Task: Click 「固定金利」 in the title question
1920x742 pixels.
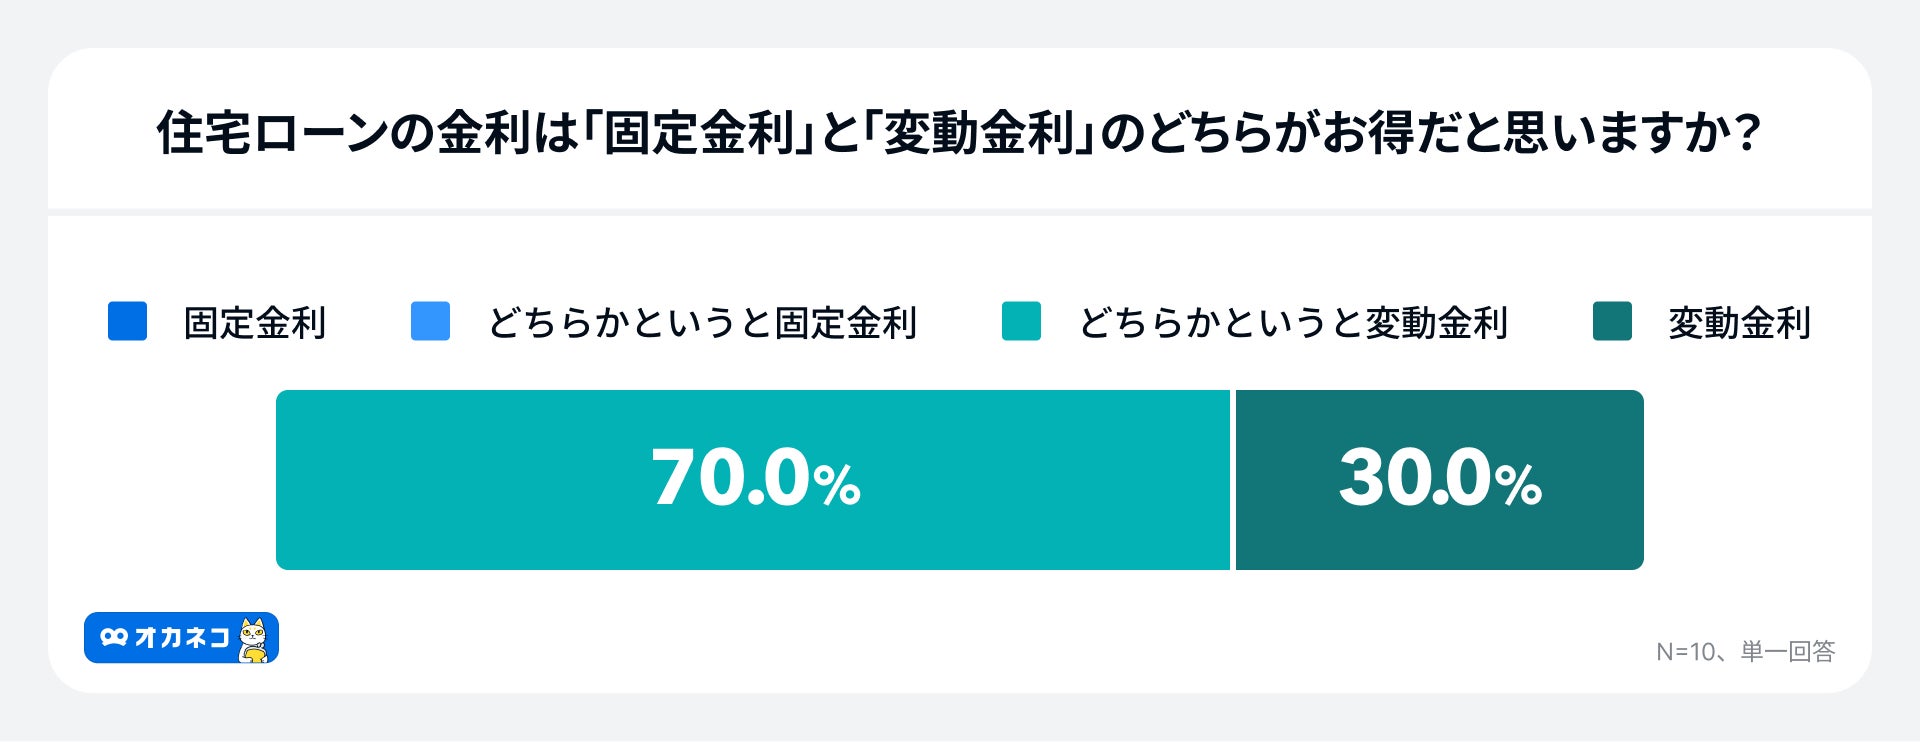Action: tap(698, 133)
